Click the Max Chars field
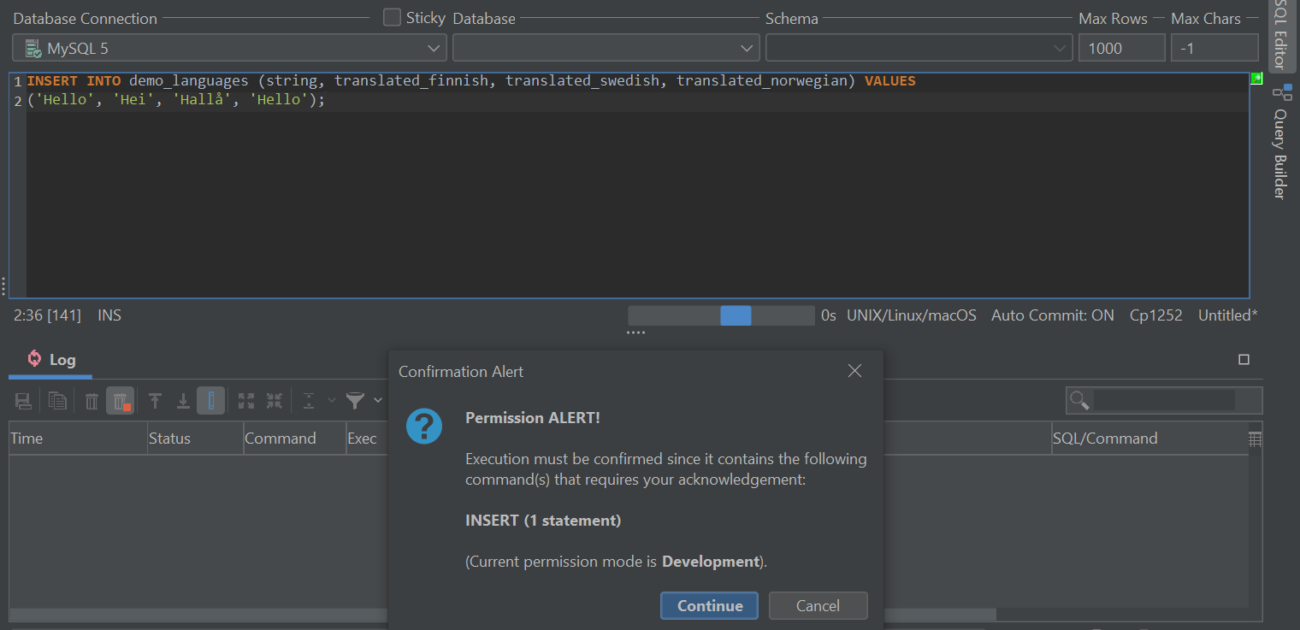The height and width of the screenshot is (630, 1300). 1214,48
